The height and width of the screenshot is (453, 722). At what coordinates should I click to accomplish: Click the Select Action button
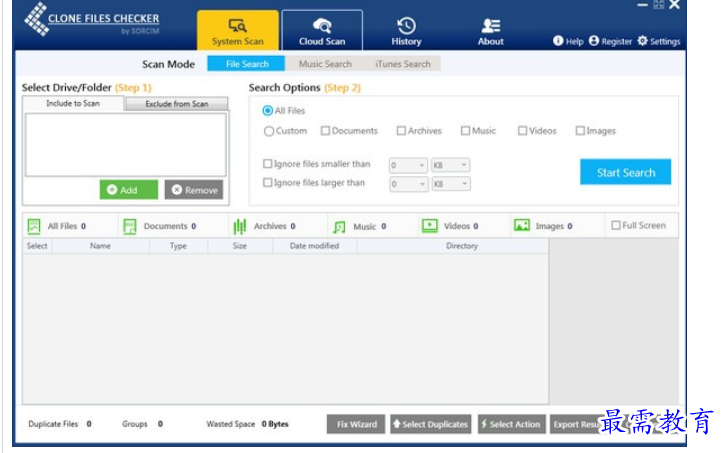coord(512,424)
